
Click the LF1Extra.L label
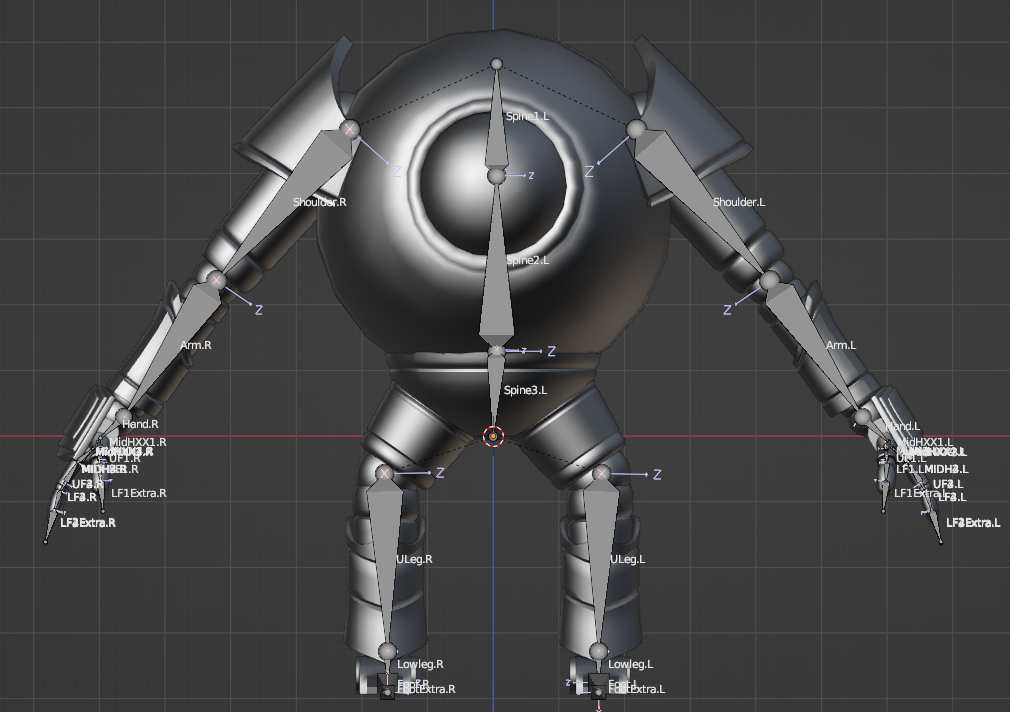921,493
